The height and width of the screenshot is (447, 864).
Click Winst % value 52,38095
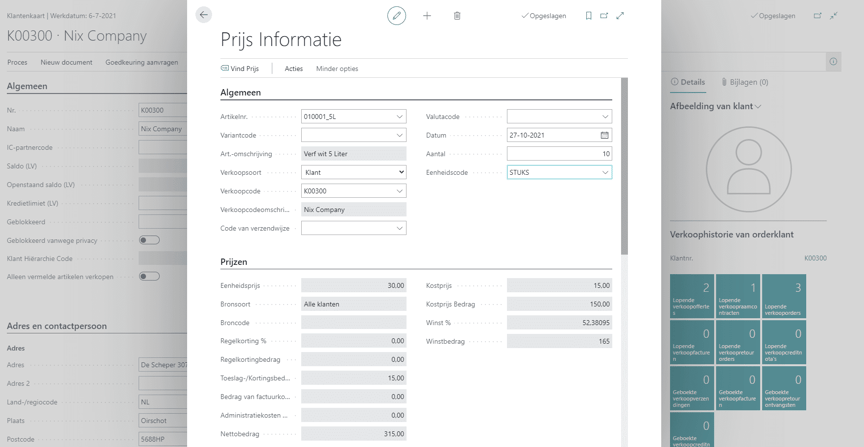(559, 322)
